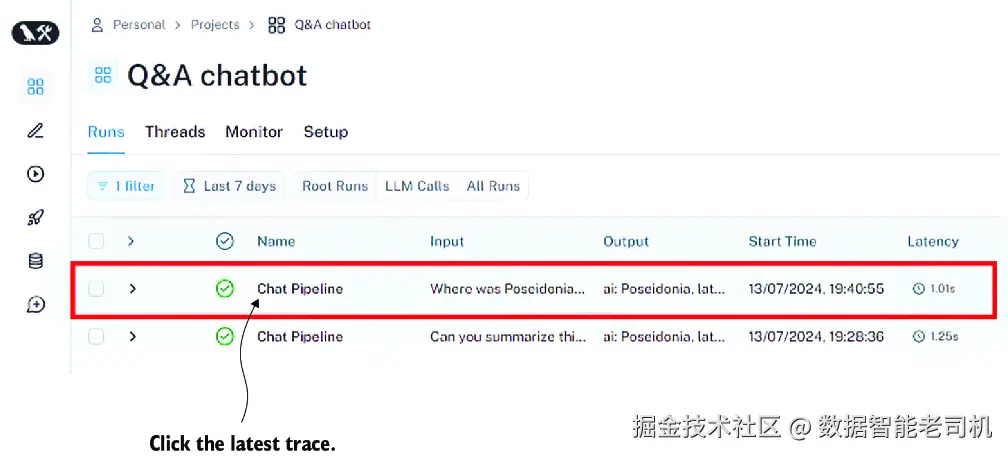Open the pencil annotation icon in sidebar
This screenshot has height=456, width=1008.
(x=35, y=130)
